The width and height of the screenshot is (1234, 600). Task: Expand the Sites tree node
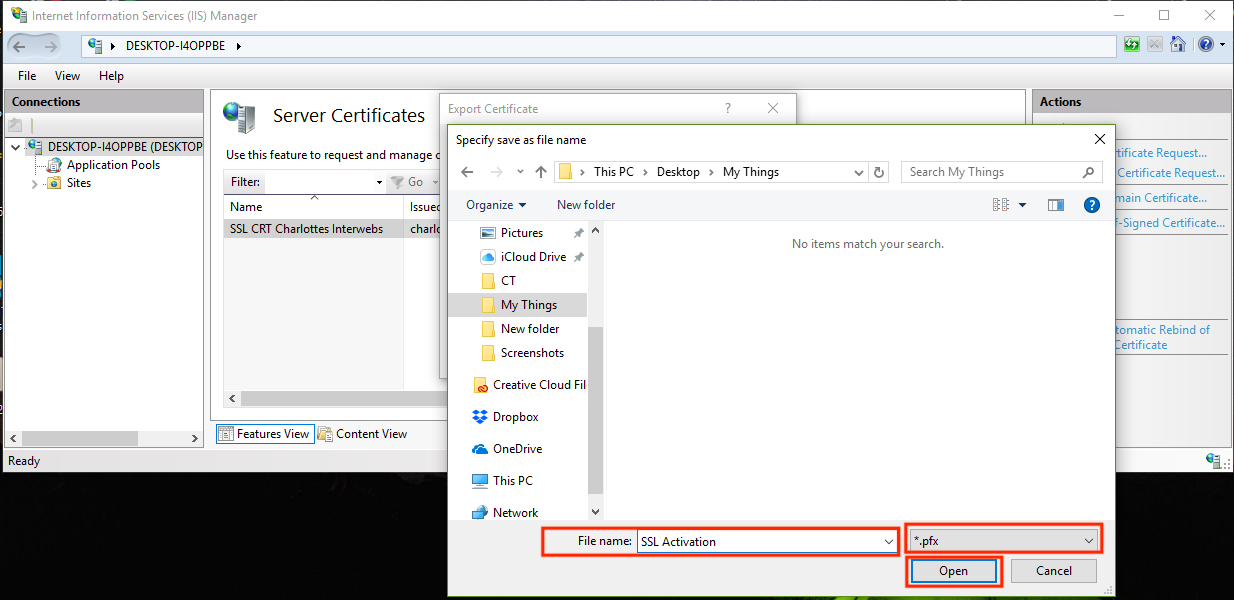tap(35, 184)
